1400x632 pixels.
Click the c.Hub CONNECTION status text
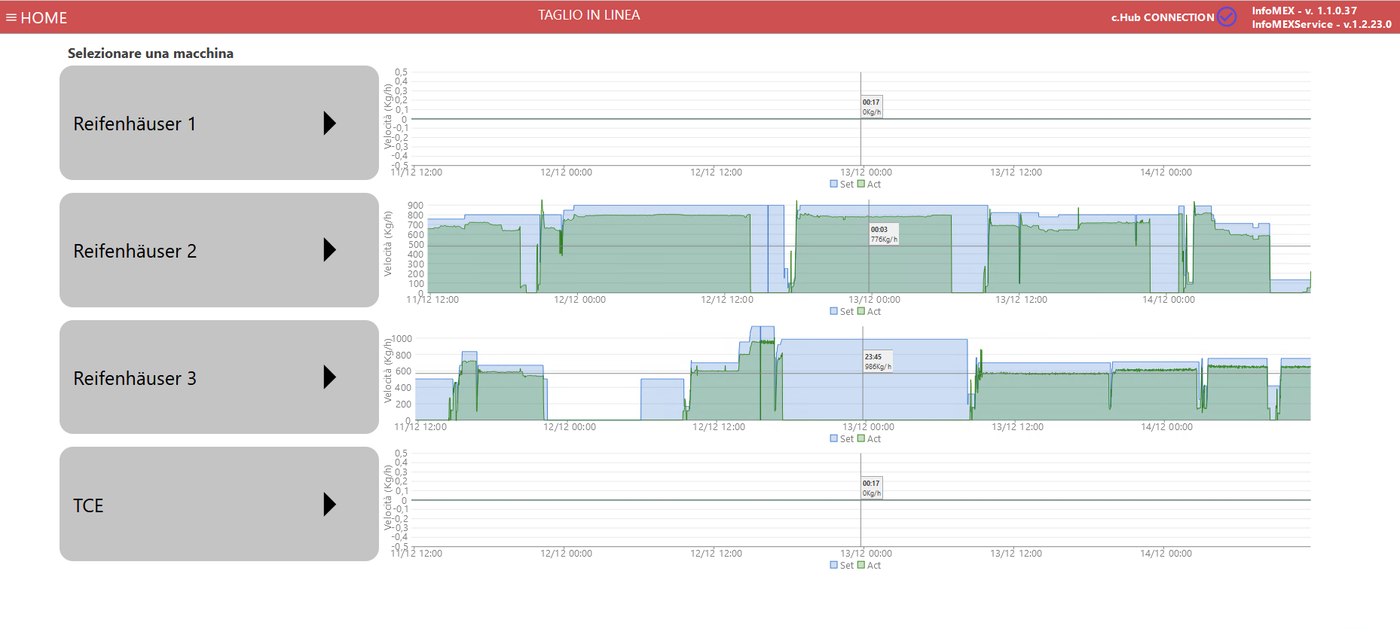tap(1163, 17)
